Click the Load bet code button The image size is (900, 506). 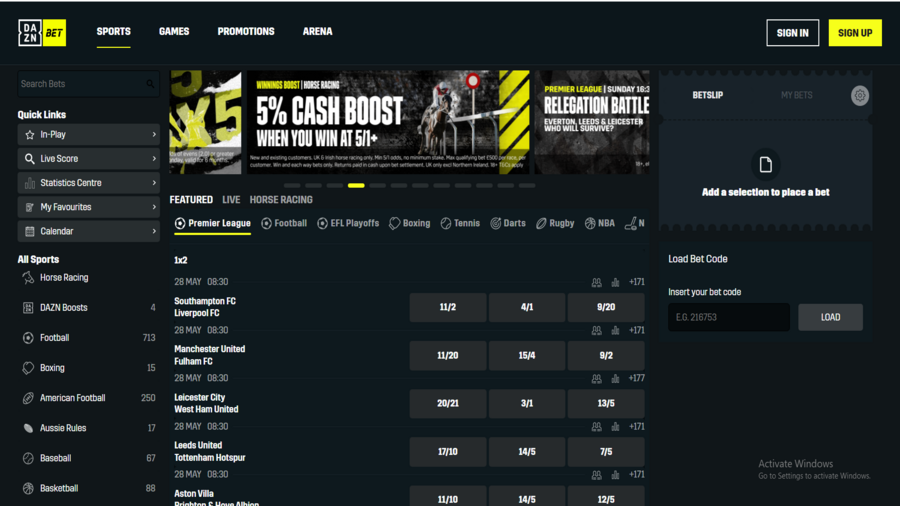[830, 318]
